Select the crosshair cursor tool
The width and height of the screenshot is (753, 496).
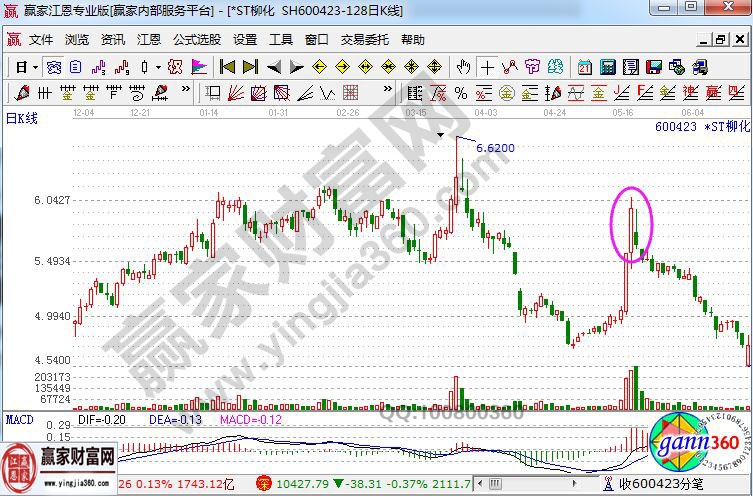pyautogui.click(x=487, y=67)
